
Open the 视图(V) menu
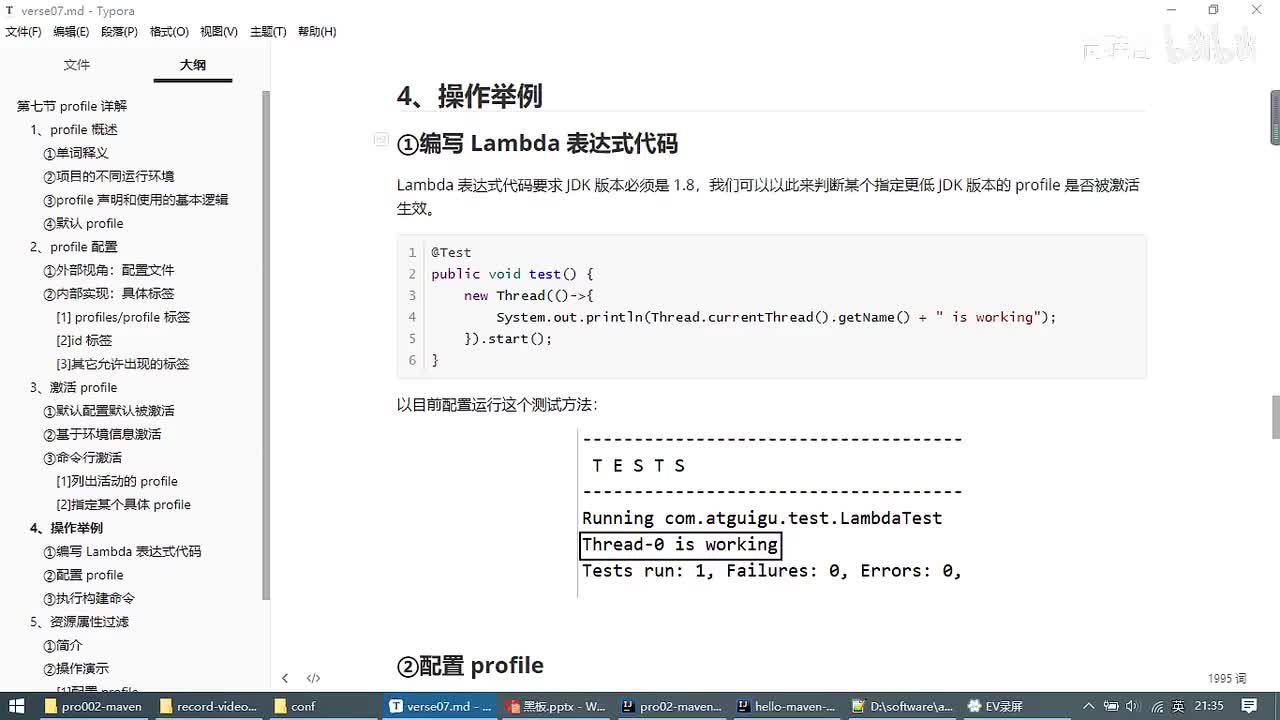pyautogui.click(x=219, y=32)
